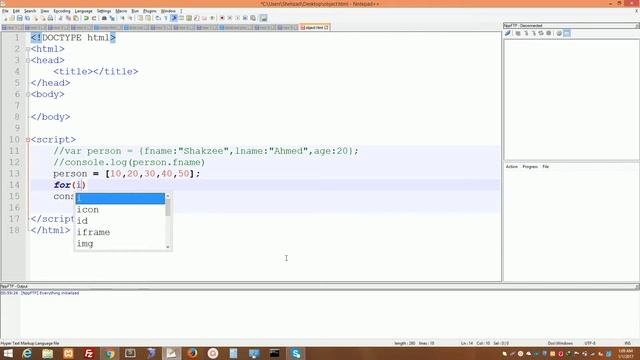Toggle Word Wrap in the toolbar
Viewport: 640px width, 360px height.
(x=158, y=18)
